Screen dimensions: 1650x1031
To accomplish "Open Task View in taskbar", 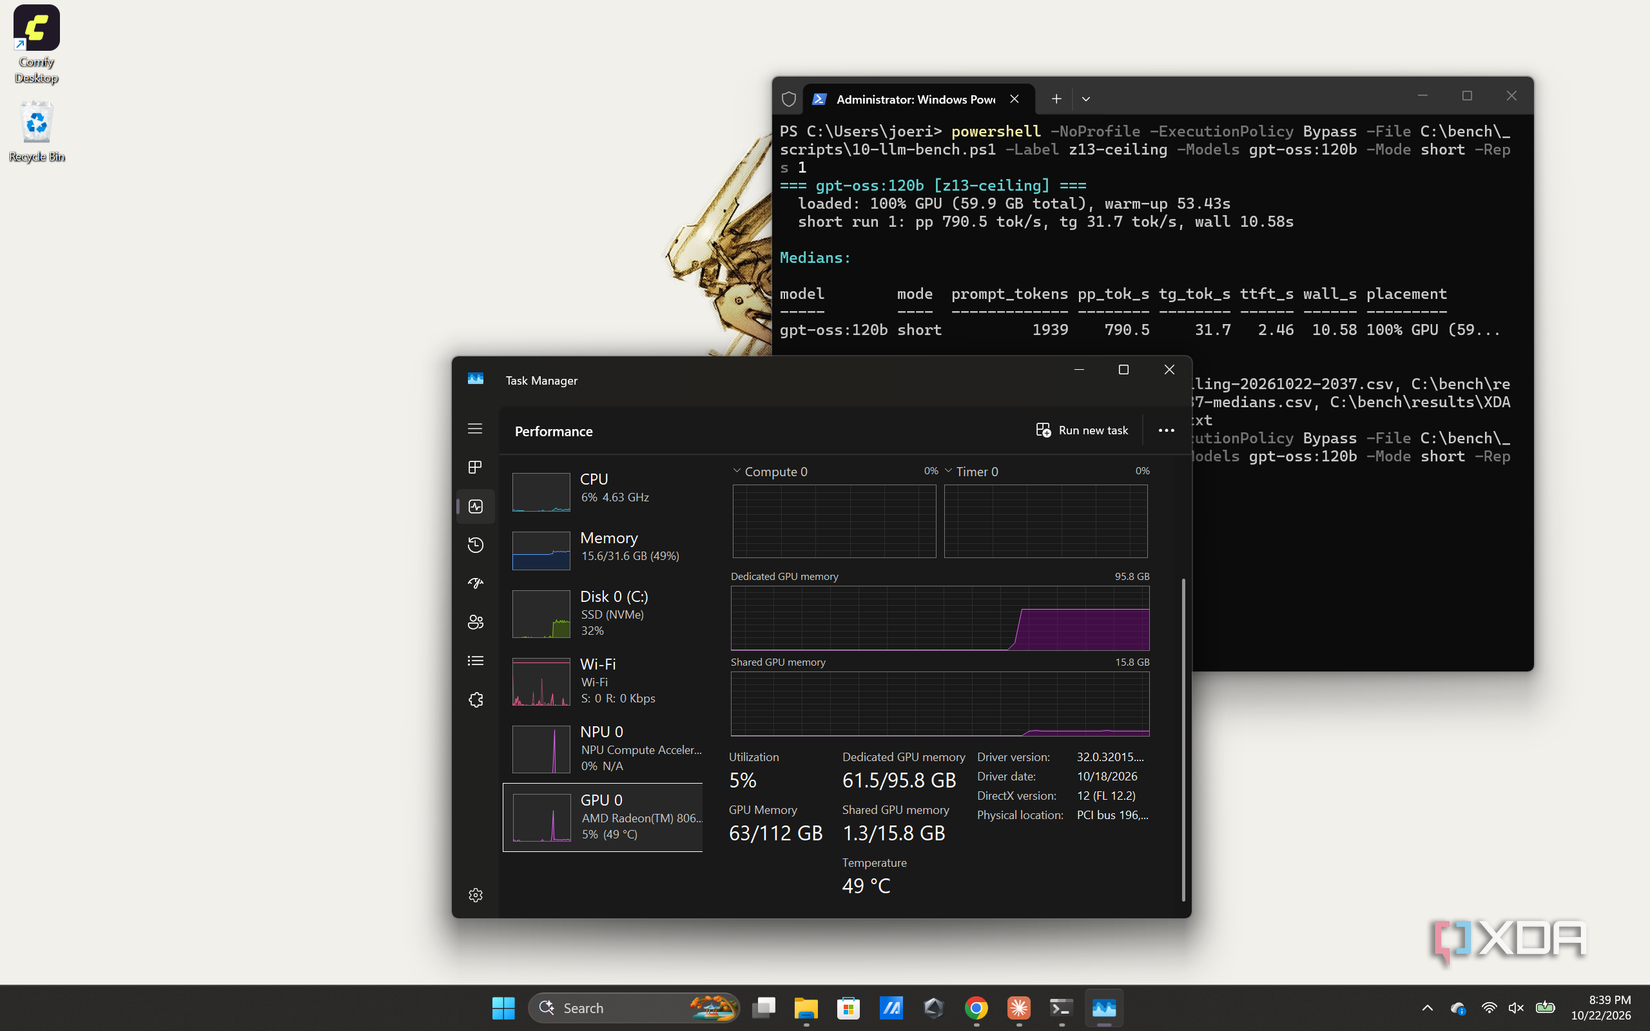I will pyautogui.click(x=764, y=1008).
